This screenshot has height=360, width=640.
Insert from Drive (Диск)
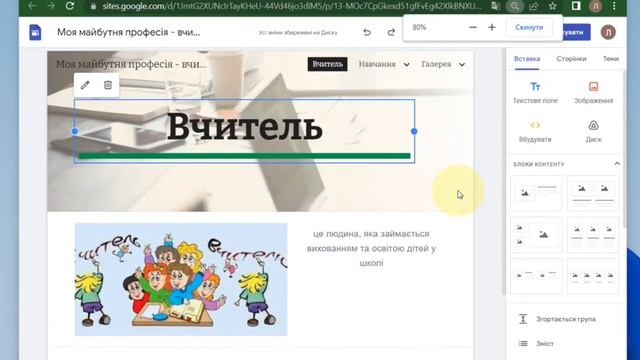click(593, 131)
